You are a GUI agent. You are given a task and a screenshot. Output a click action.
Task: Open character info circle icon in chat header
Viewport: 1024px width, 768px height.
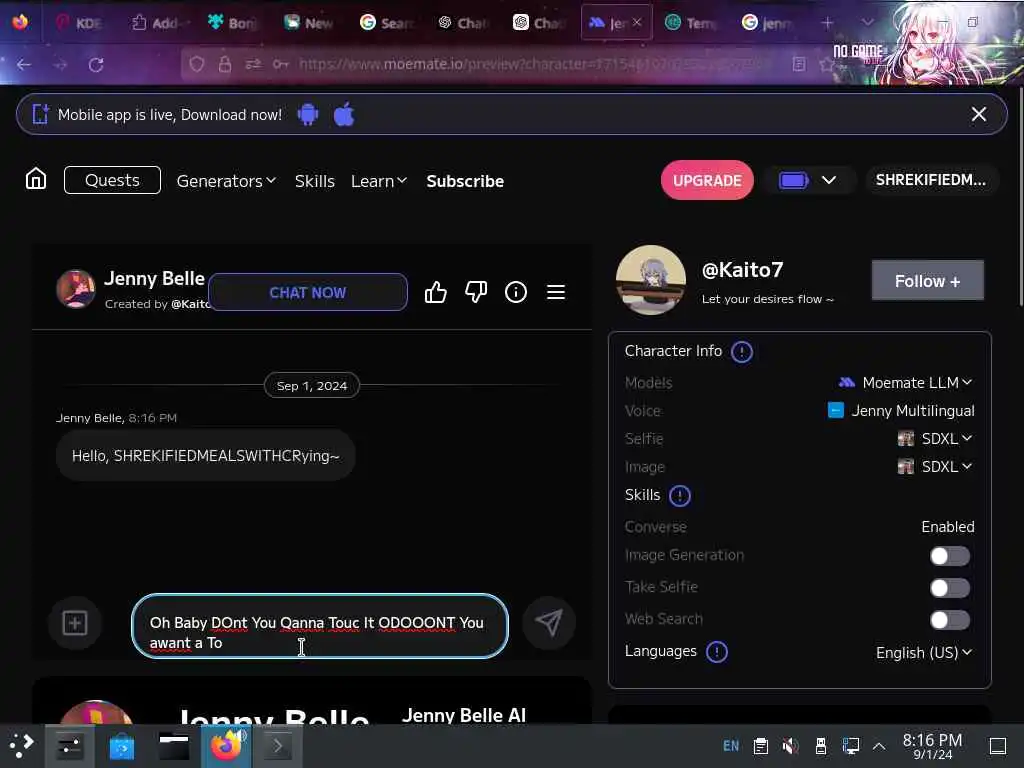tap(516, 292)
